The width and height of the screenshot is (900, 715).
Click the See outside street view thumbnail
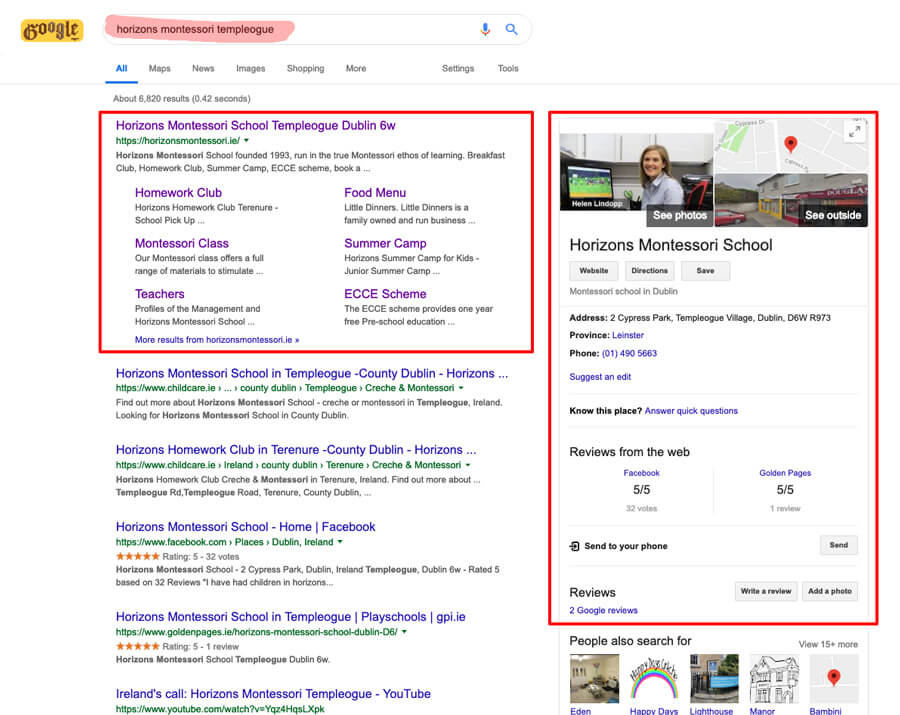(x=791, y=200)
